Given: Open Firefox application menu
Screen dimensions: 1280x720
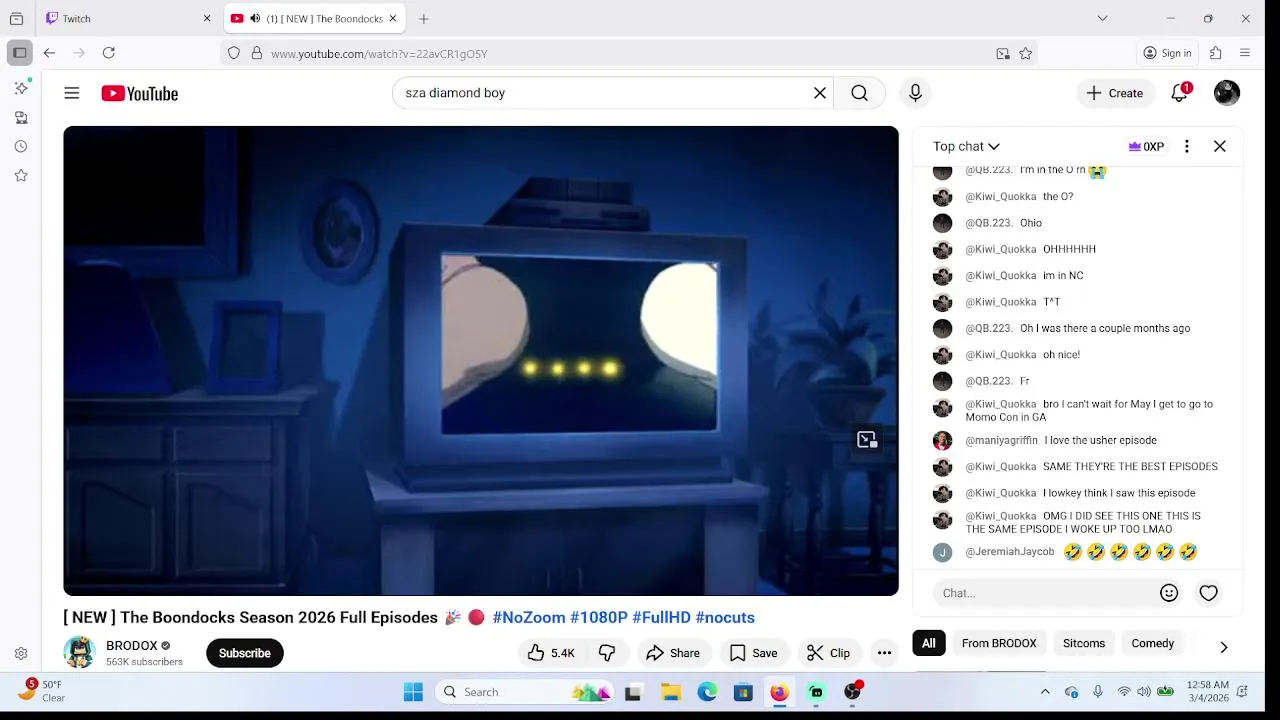Looking at the screenshot, I should tap(1245, 53).
